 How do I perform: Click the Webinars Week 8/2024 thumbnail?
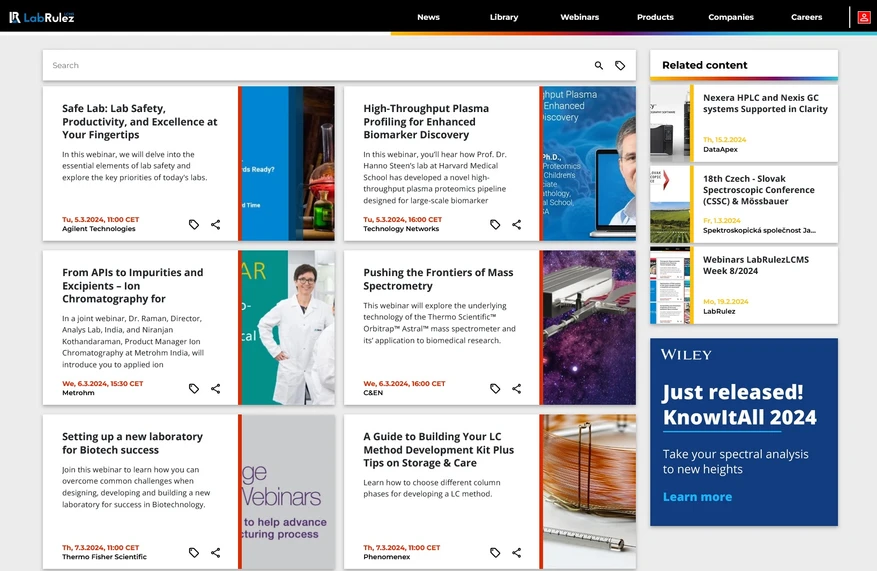(669, 286)
